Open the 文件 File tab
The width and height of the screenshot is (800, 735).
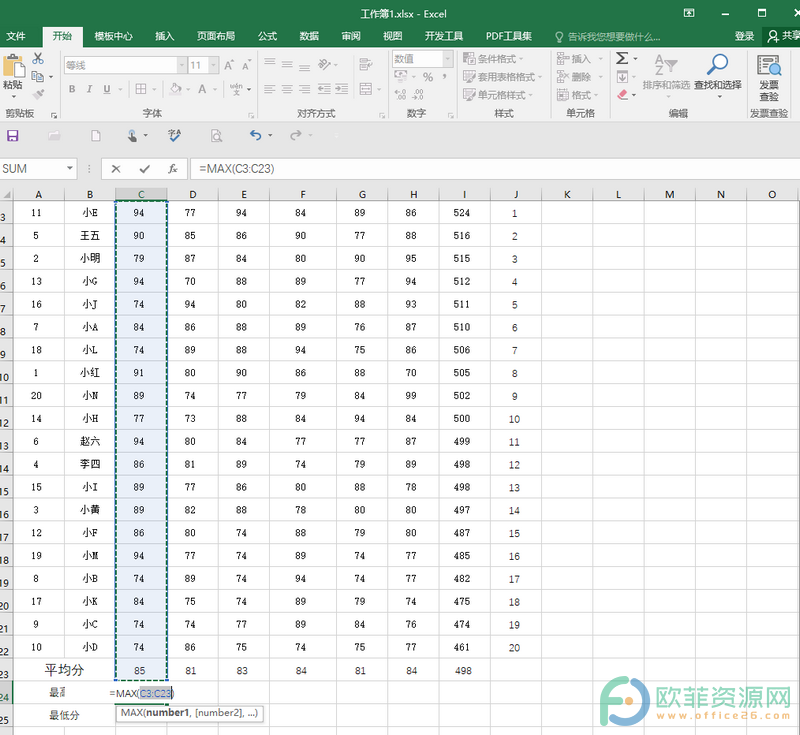[16, 36]
